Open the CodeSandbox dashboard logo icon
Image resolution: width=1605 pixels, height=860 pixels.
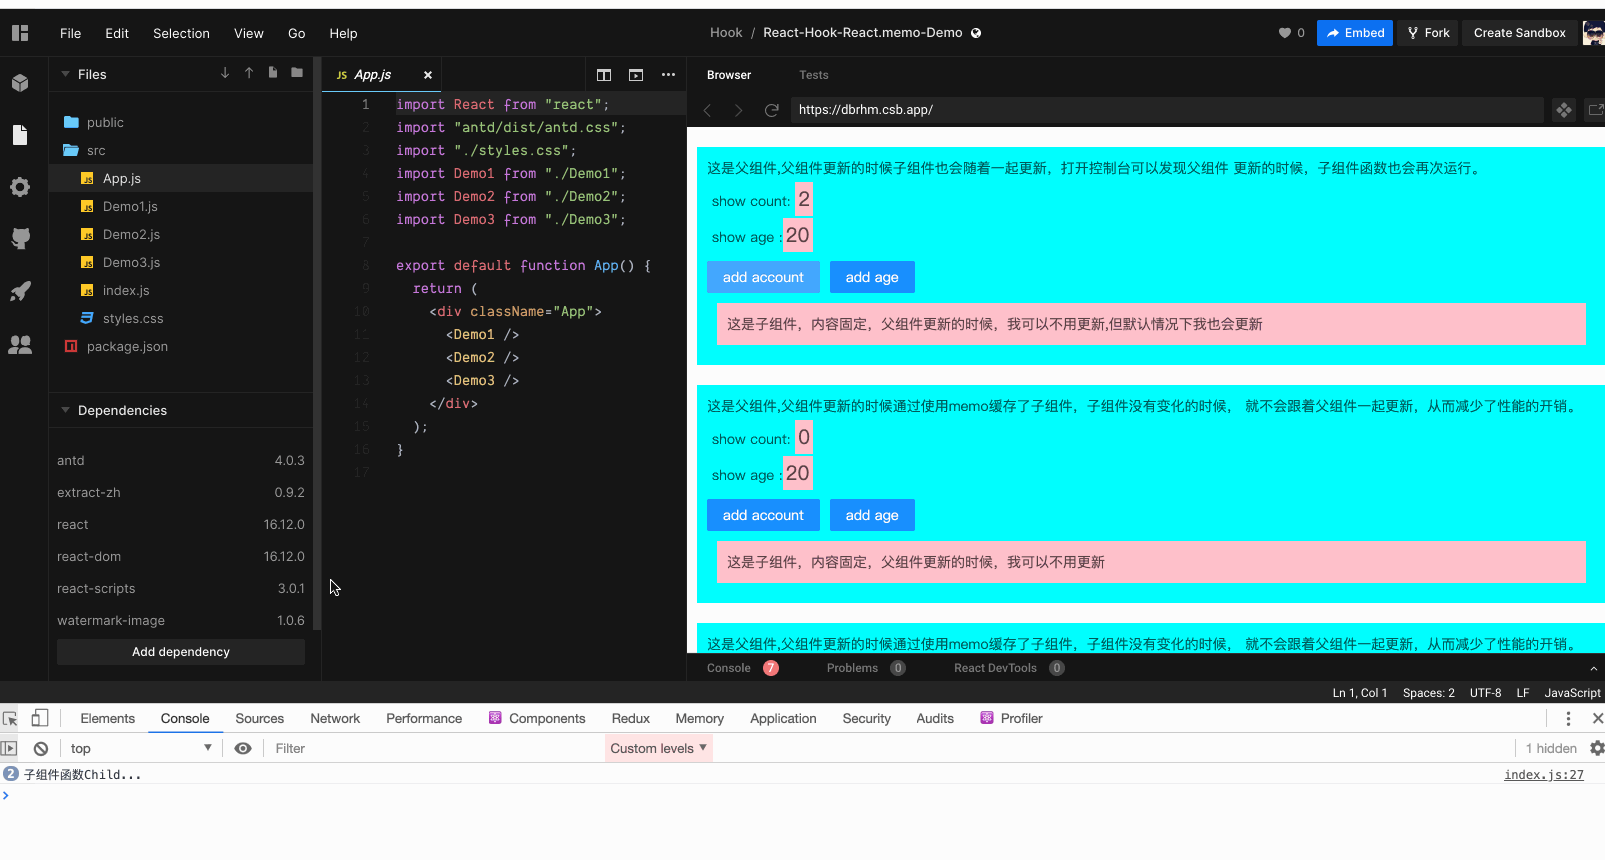point(20,33)
